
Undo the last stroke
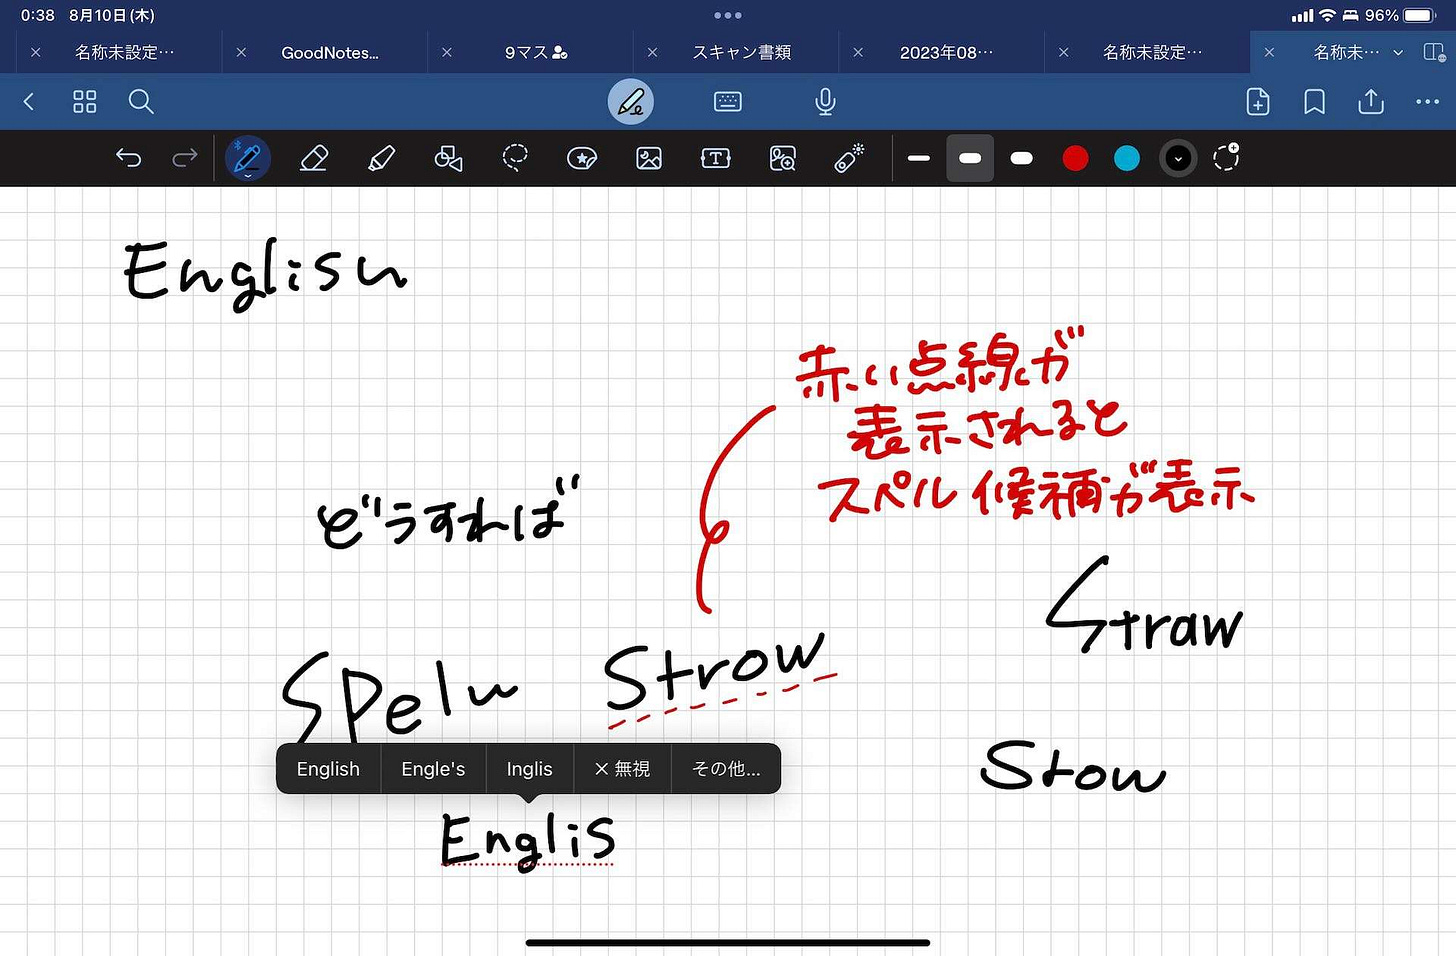128,157
